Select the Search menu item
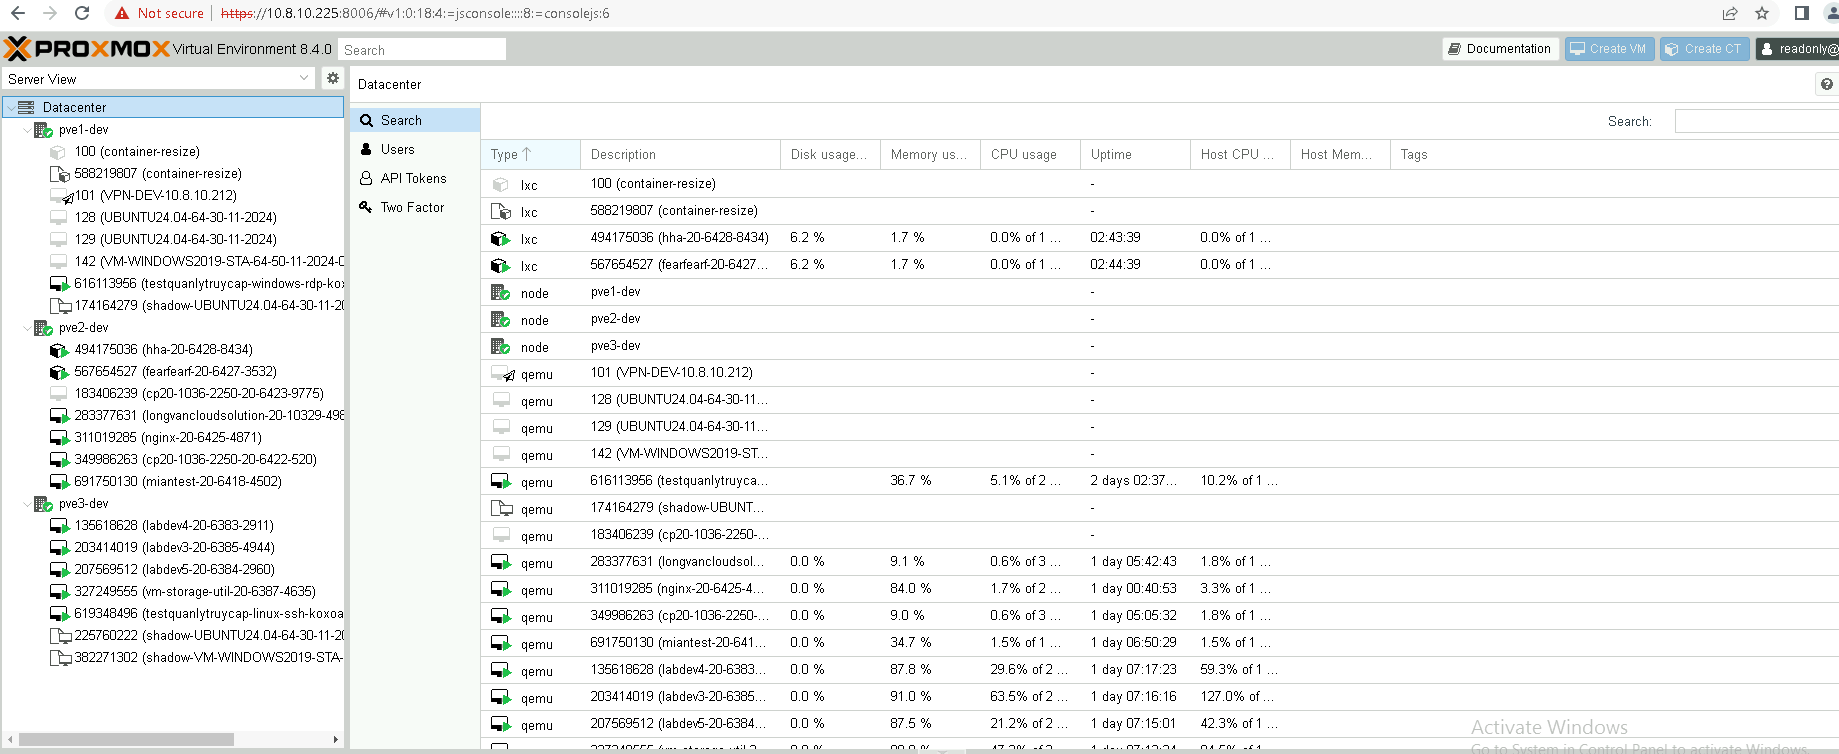 (x=401, y=120)
